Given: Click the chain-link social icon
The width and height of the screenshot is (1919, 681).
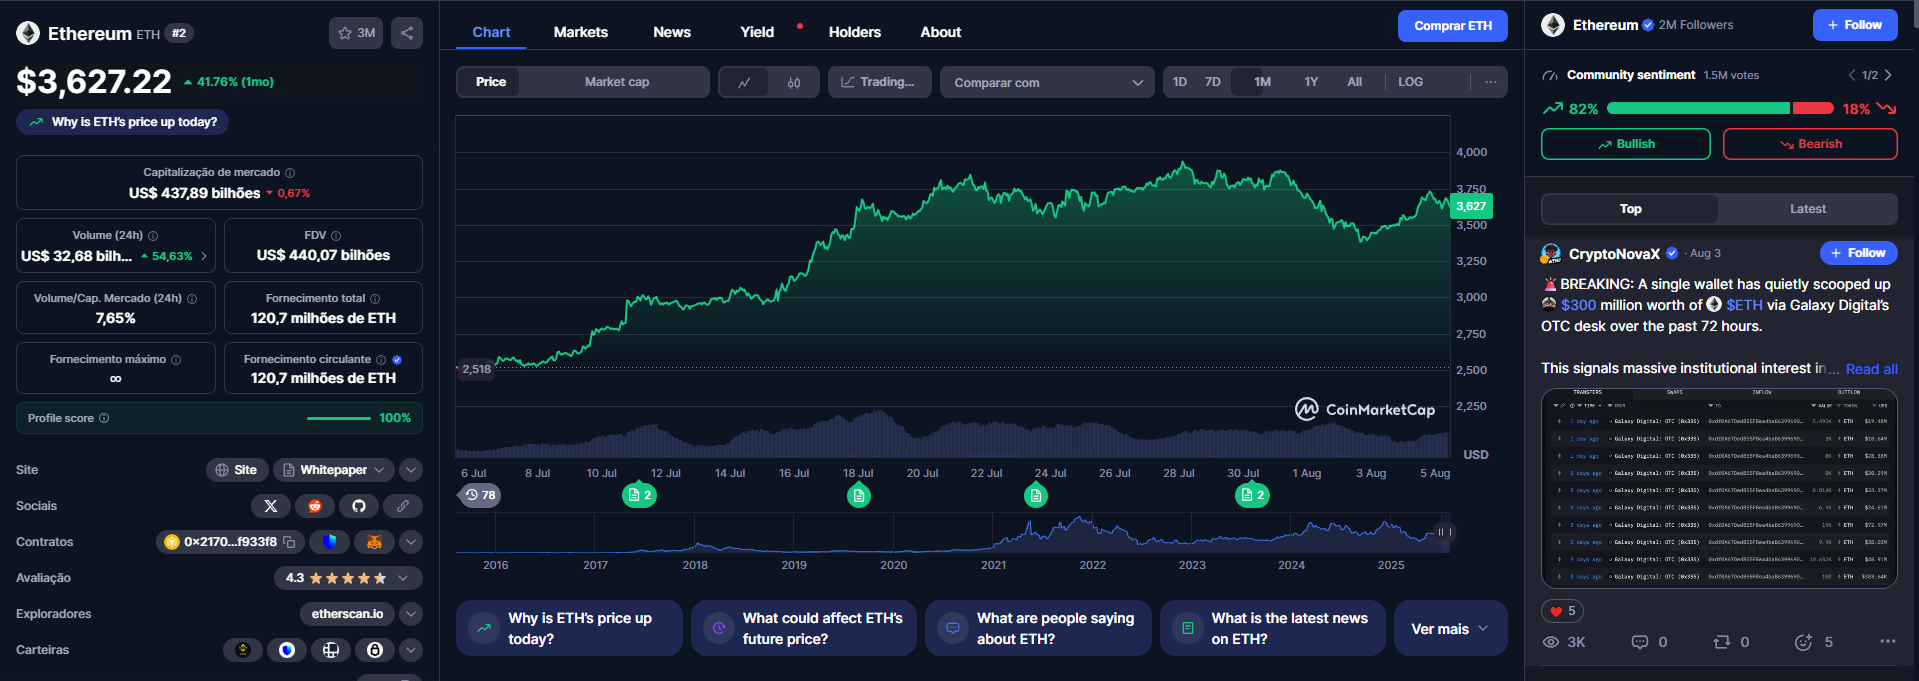Looking at the screenshot, I should [x=403, y=506].
